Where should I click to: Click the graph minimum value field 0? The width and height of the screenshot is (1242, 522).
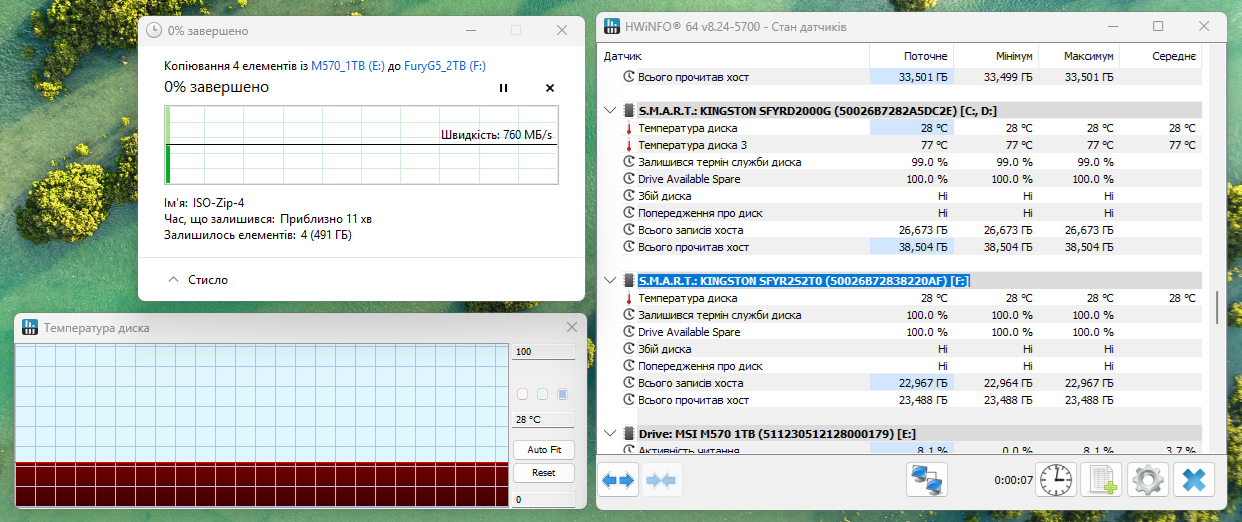tap(544, 499)
